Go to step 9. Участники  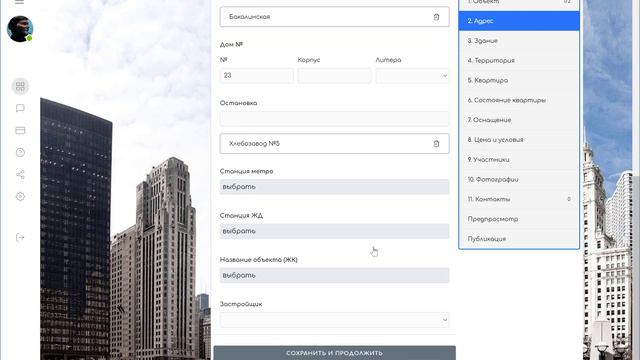[519, 160]
